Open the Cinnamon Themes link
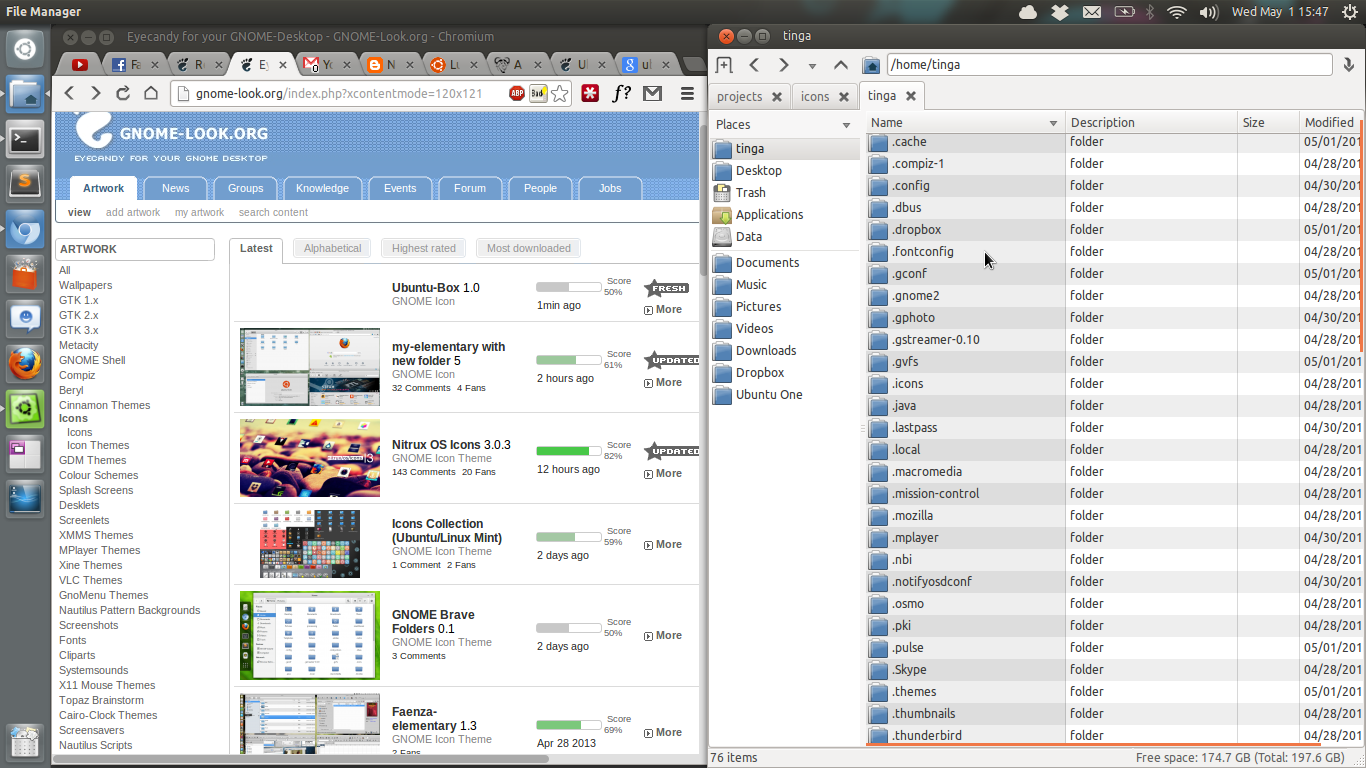This screenshot has width=1366, height=768. click(x=104, y=405)
